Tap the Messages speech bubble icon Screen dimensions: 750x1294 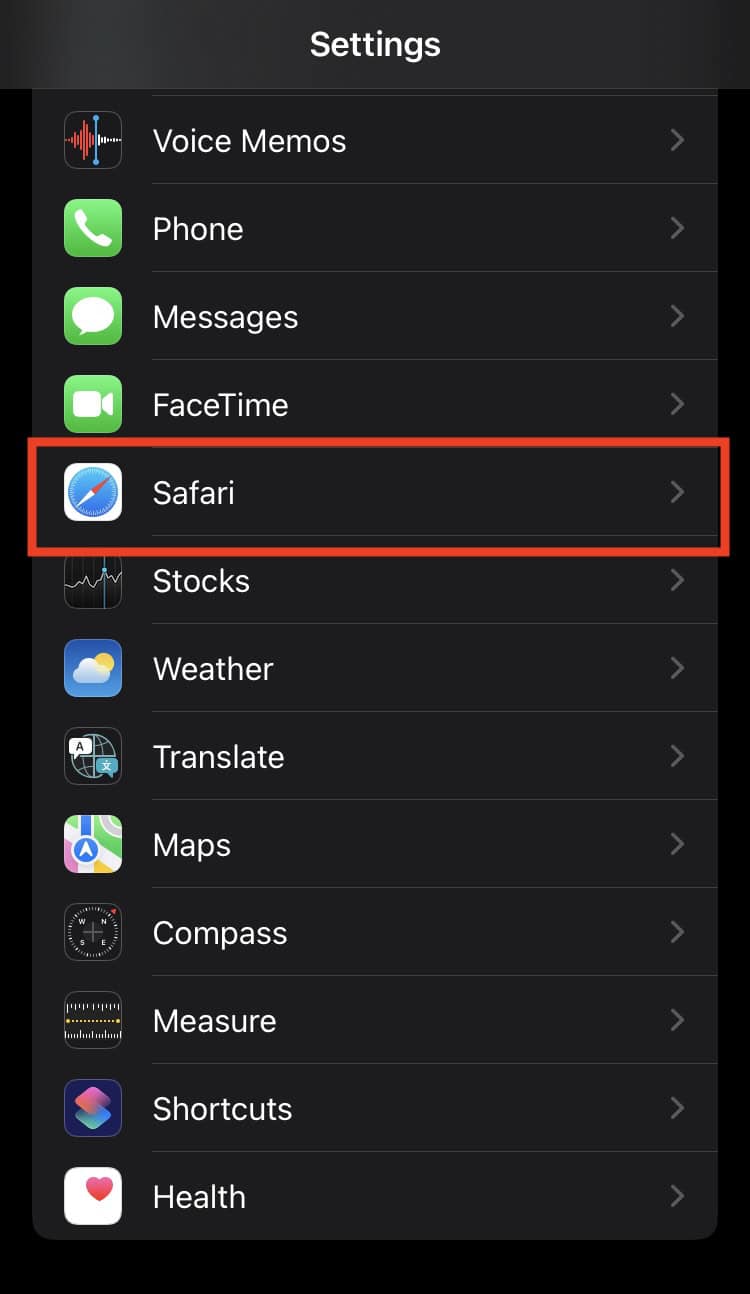click(93, 317)
